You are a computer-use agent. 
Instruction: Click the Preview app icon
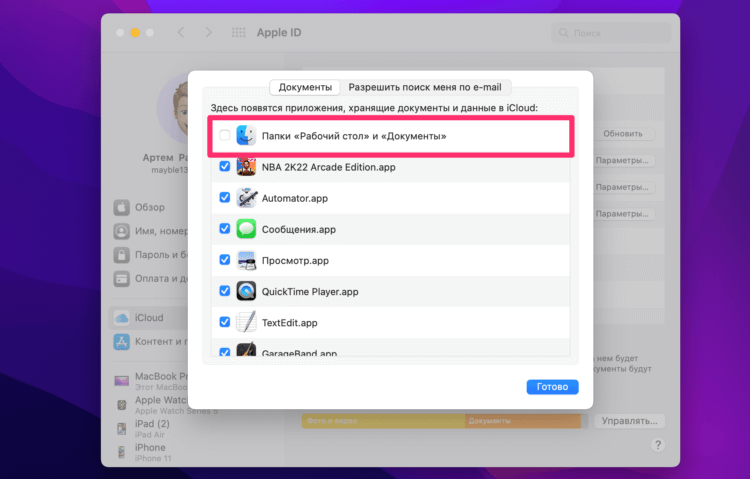pyautogui.click(x=246, y=260)
